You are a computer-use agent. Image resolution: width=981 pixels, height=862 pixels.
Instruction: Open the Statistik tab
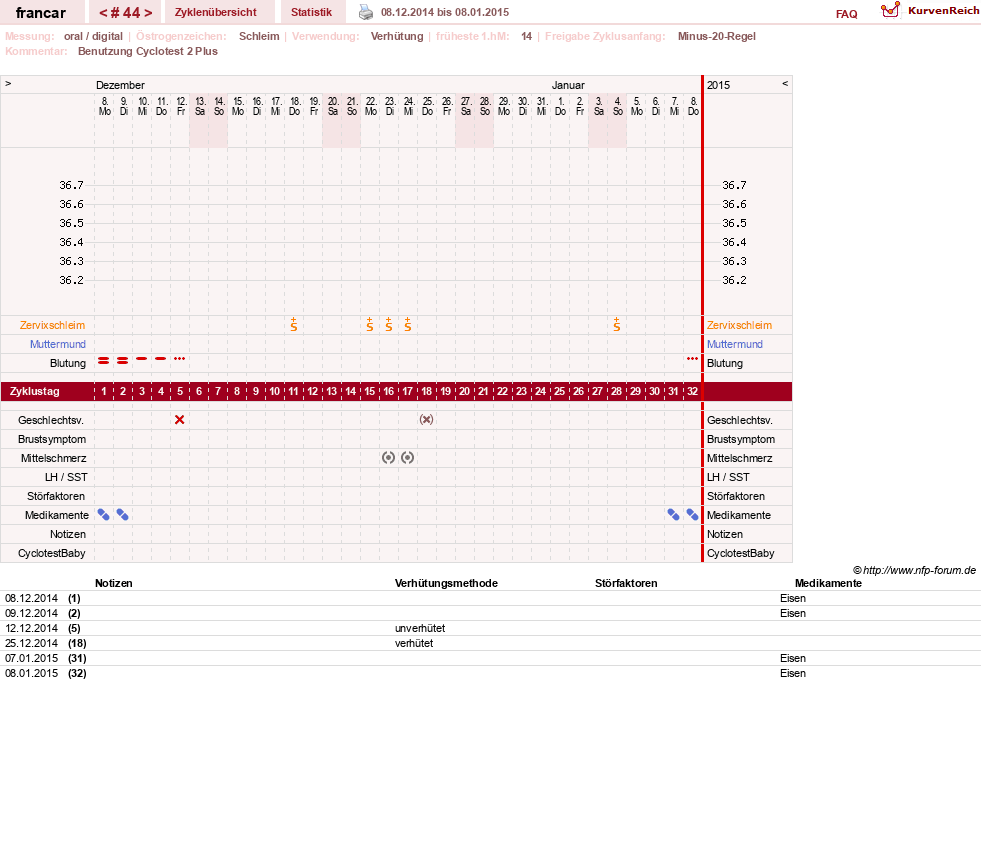(x=311, y=13)
